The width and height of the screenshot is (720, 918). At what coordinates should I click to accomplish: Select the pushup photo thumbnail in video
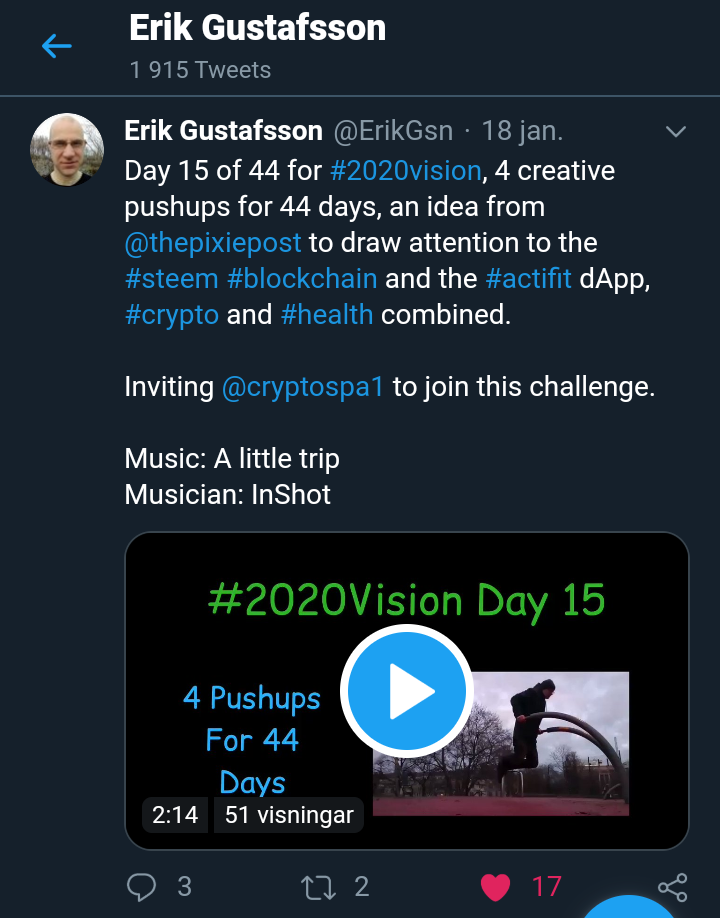pos(501,744)
